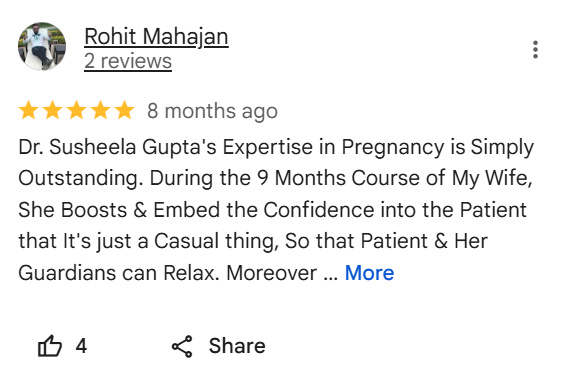Image resolution: width=568 pixels, height=392 pixels.
Task: View the reviewer's 2 reviews link
Action: coord(128,61)
